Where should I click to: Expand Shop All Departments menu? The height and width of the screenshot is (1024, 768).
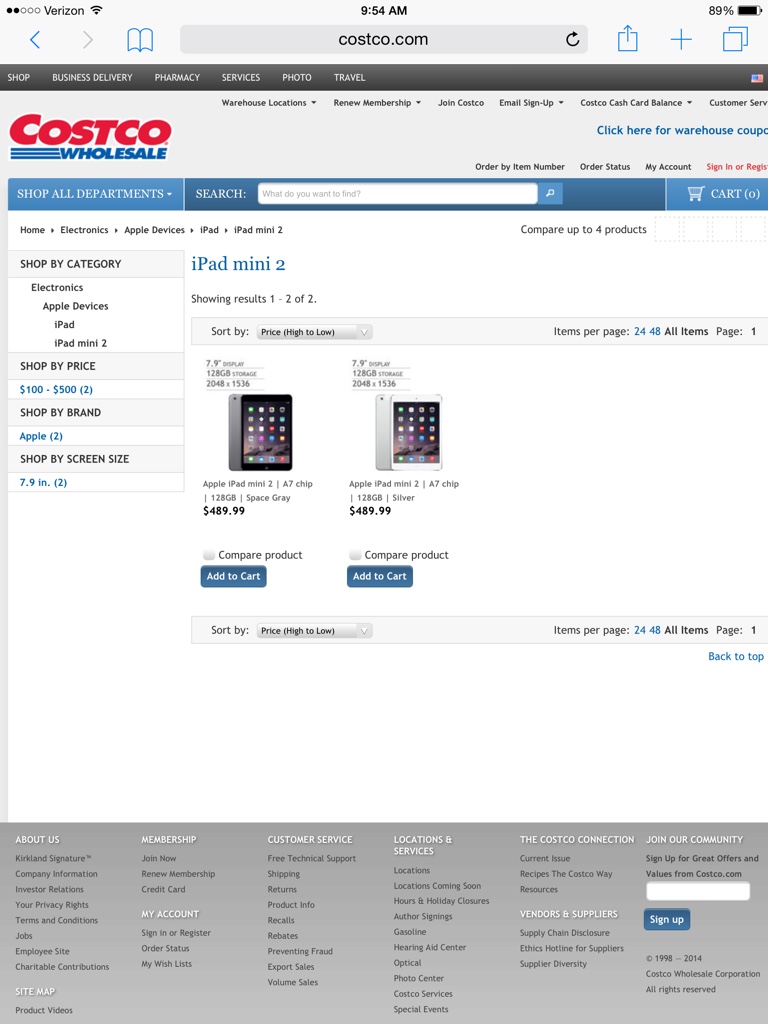tap(95, 193)
